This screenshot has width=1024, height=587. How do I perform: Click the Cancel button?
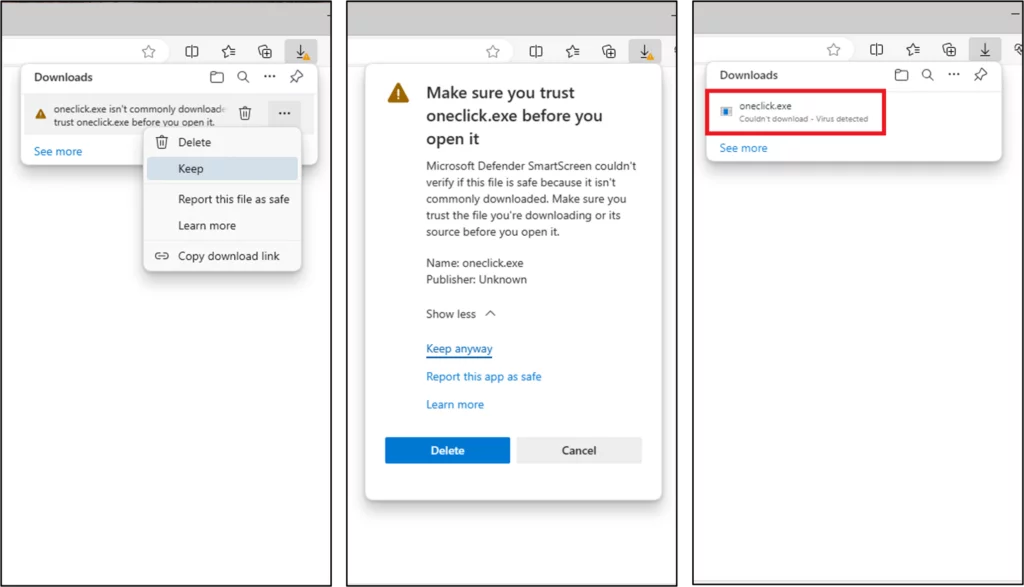(579, 451)
